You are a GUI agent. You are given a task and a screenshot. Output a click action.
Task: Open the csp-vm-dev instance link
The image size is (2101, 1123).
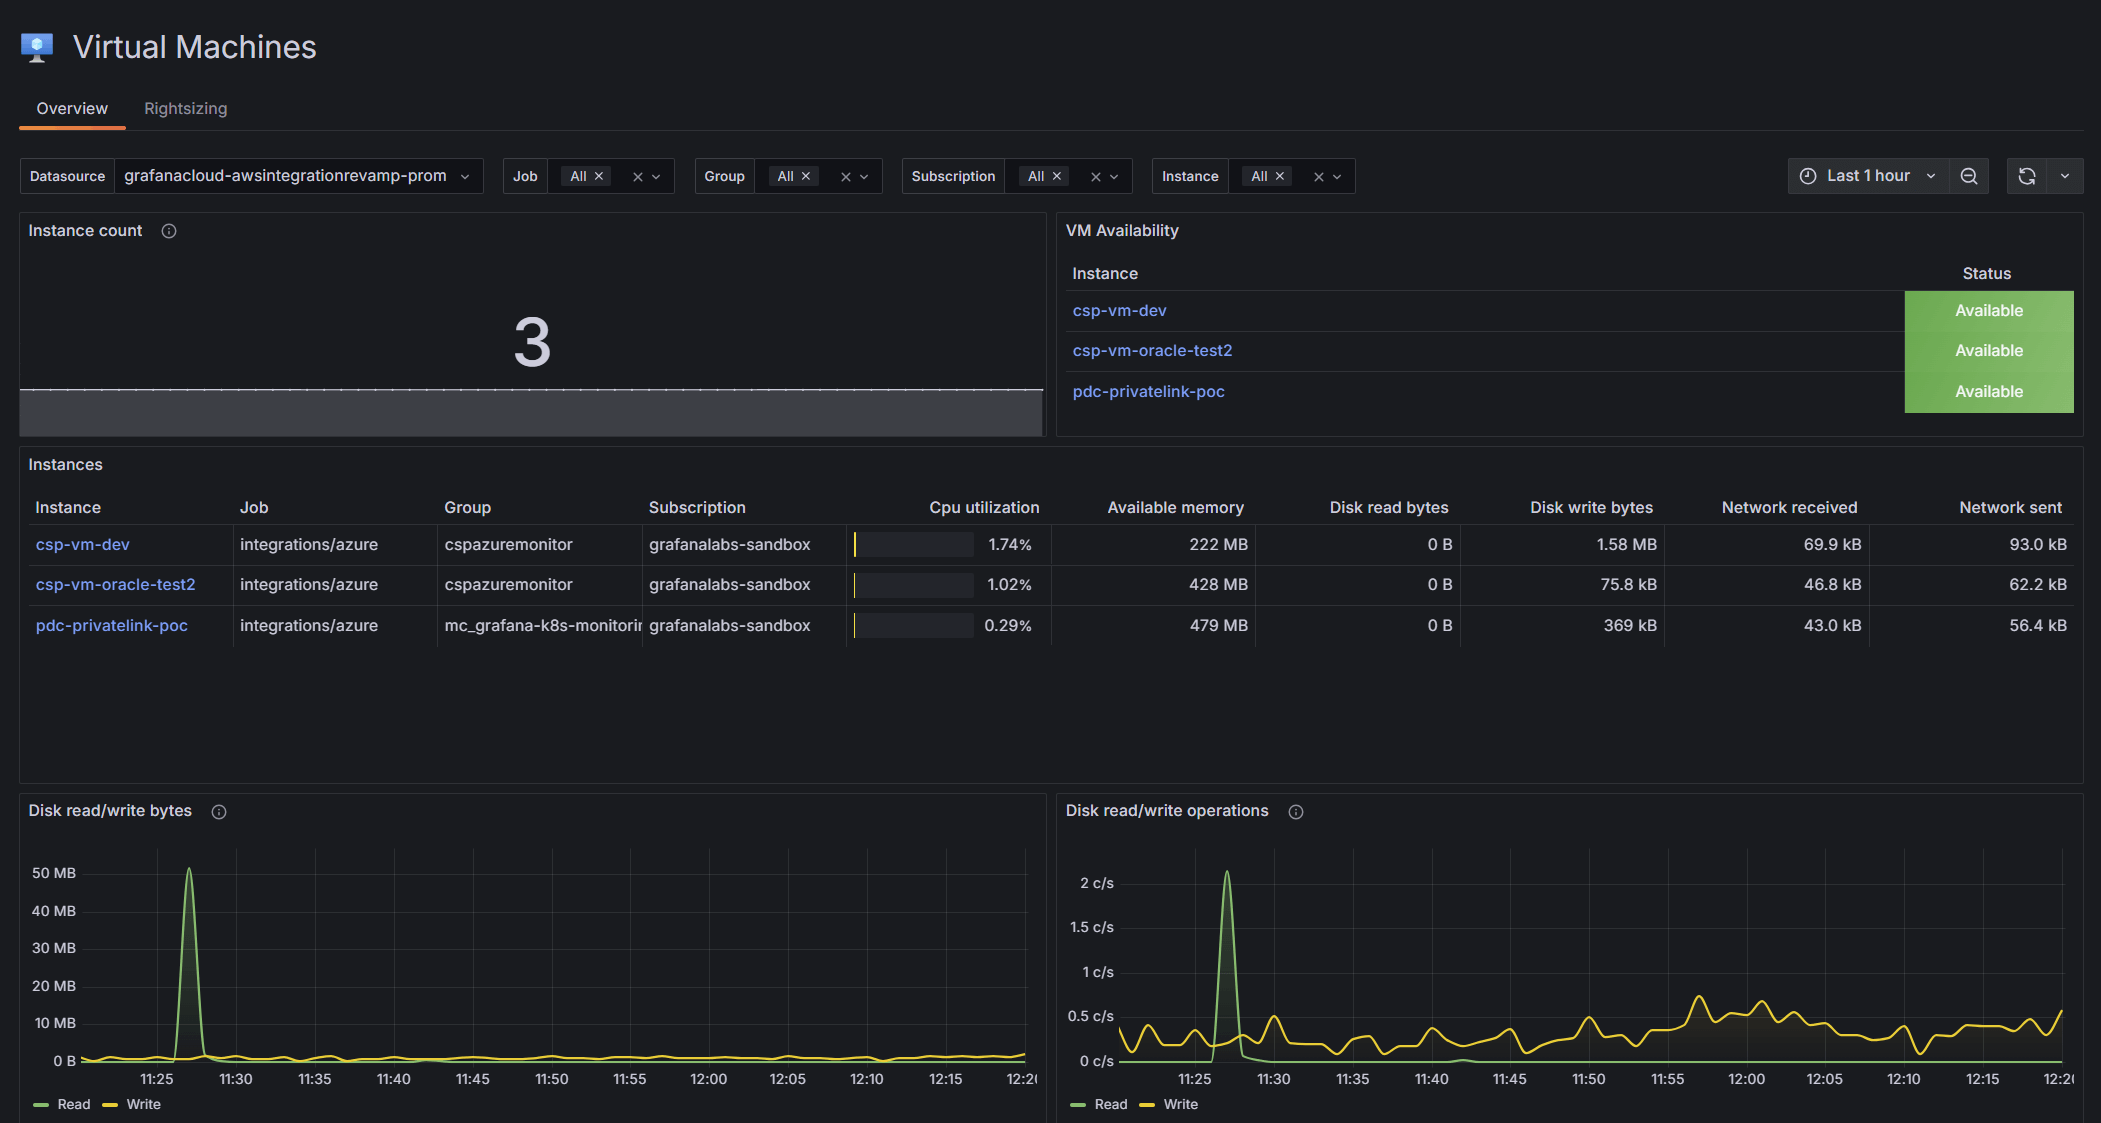pyautogui.click(x=82, y=544)
